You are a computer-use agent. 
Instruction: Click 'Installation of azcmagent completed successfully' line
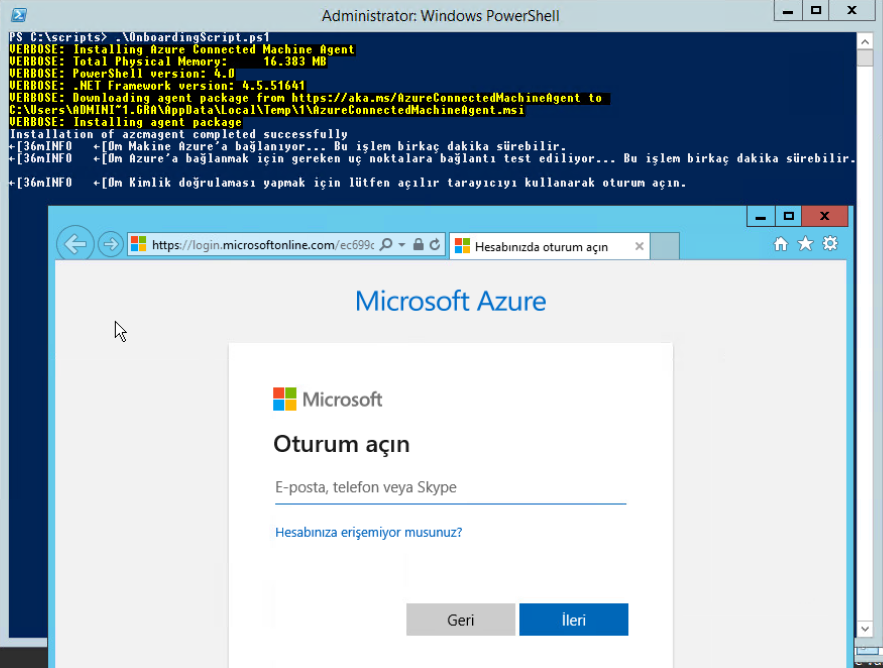point(179,134)
